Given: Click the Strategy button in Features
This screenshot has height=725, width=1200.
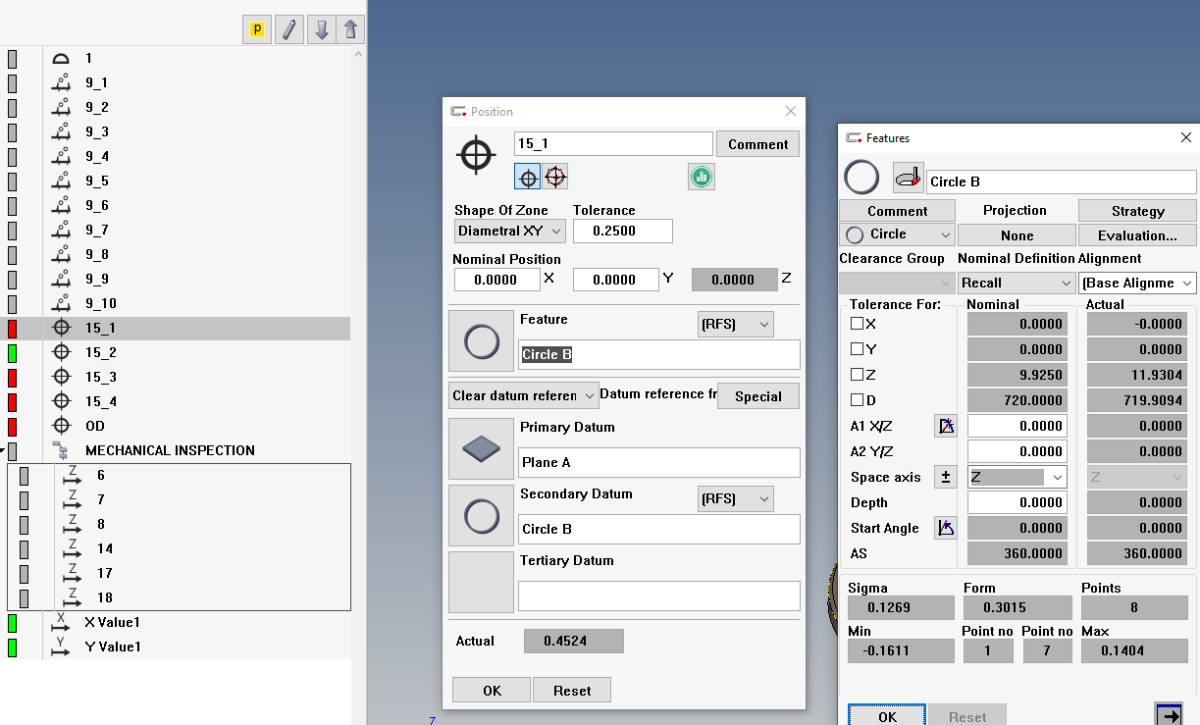Looking at the screenshot, I should coord(1137,211).
